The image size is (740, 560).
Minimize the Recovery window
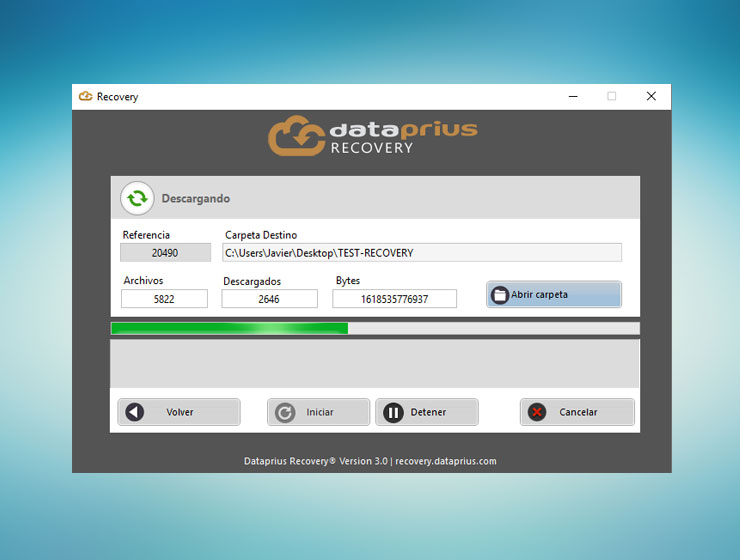coord(573,96)
